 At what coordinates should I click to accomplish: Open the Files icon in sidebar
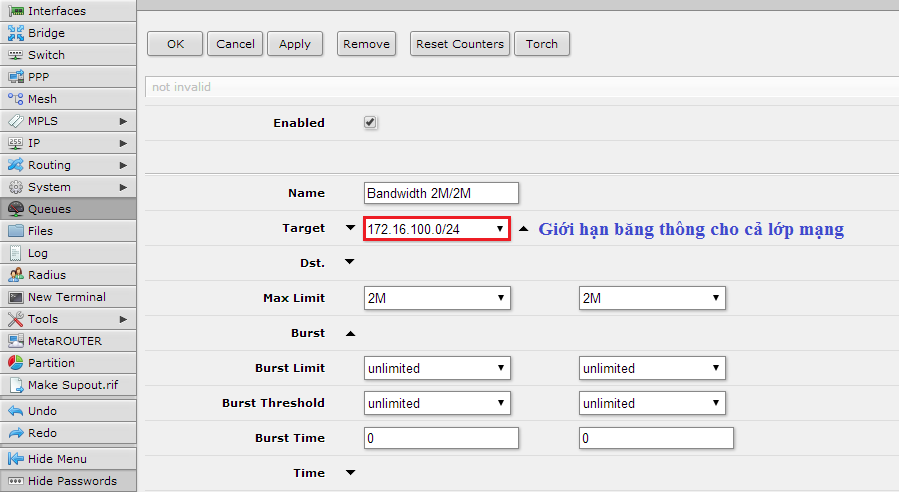tap(16, 231)
